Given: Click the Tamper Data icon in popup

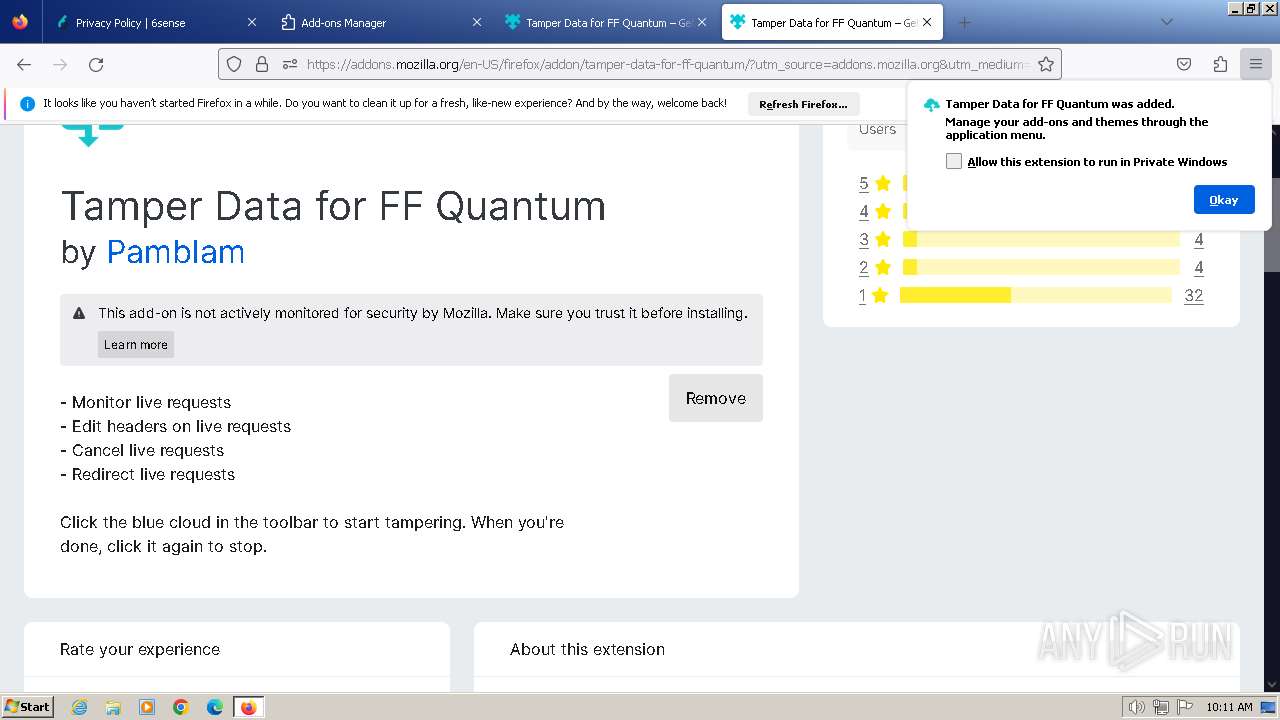Looking at the screenshot, I should [931, 105].
